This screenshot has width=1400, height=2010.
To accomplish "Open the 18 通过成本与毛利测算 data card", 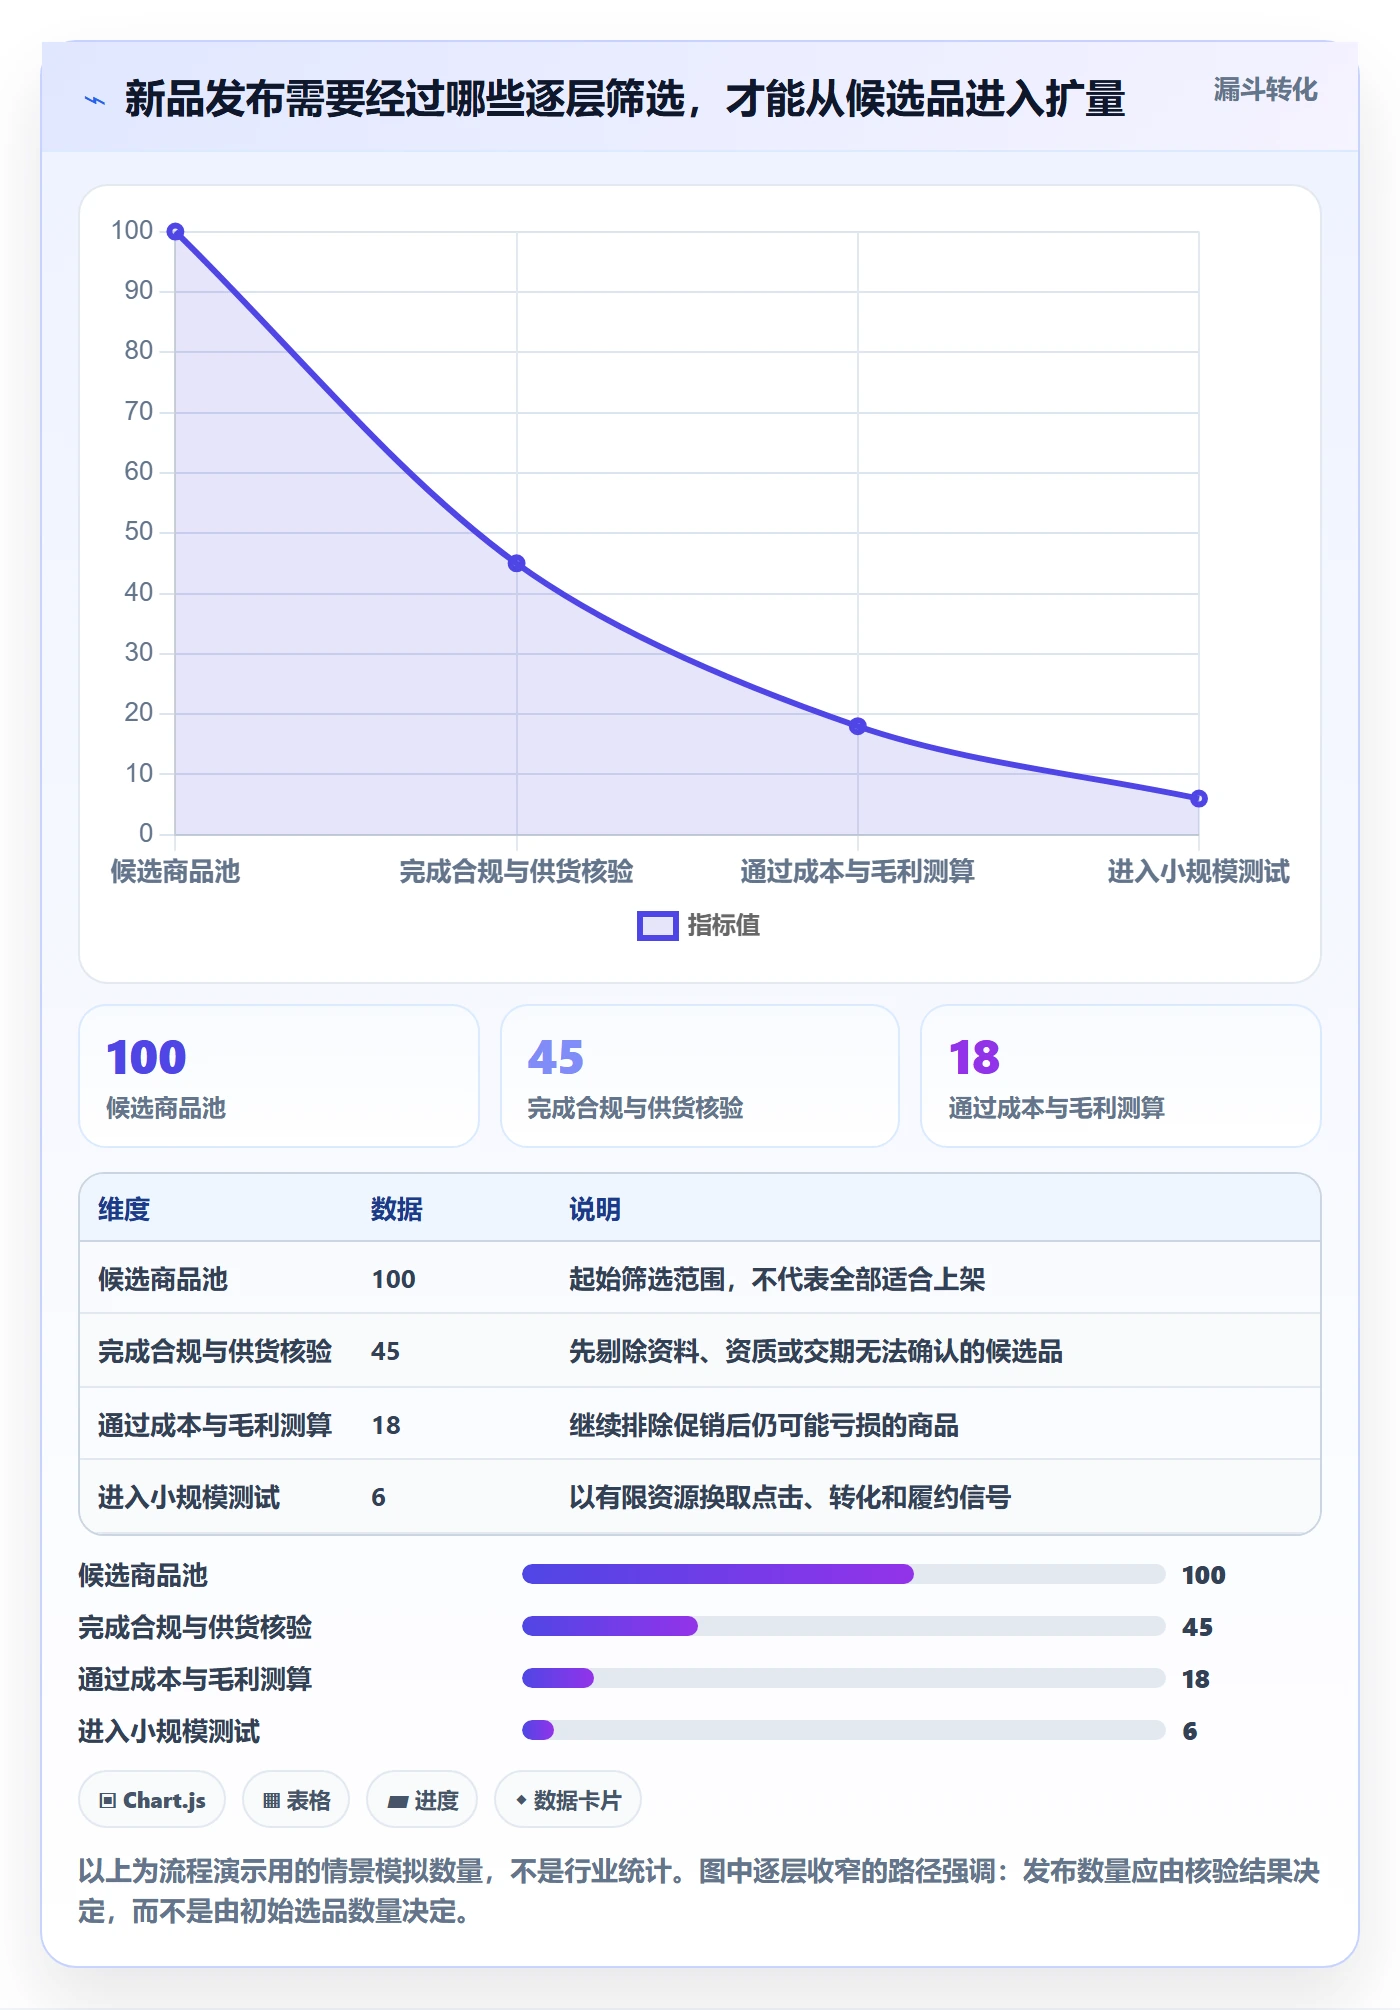I will 1121,1076.
